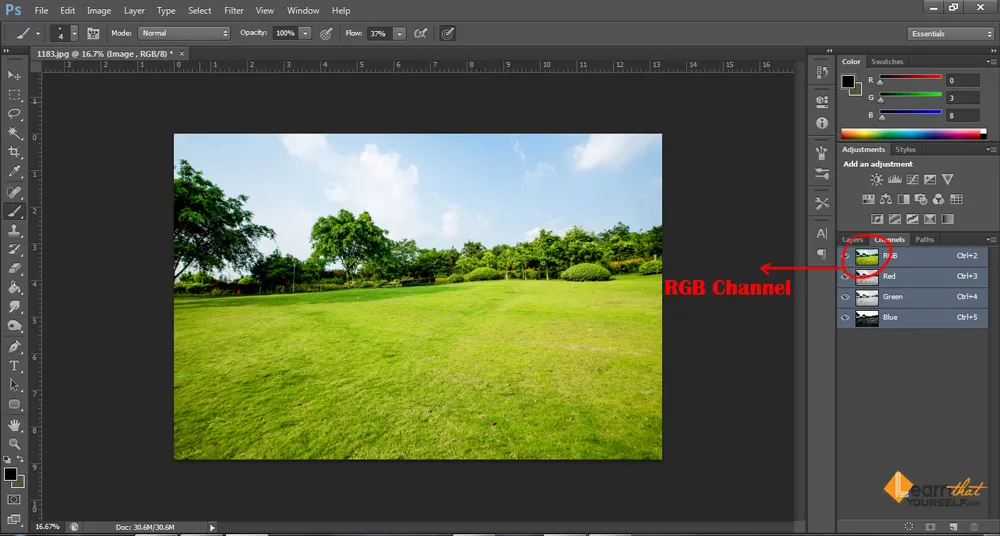Pick the Magic Wand tool
Image resolution: width=1000 pixels, height=536 pixels.
(x=14, y=133)
